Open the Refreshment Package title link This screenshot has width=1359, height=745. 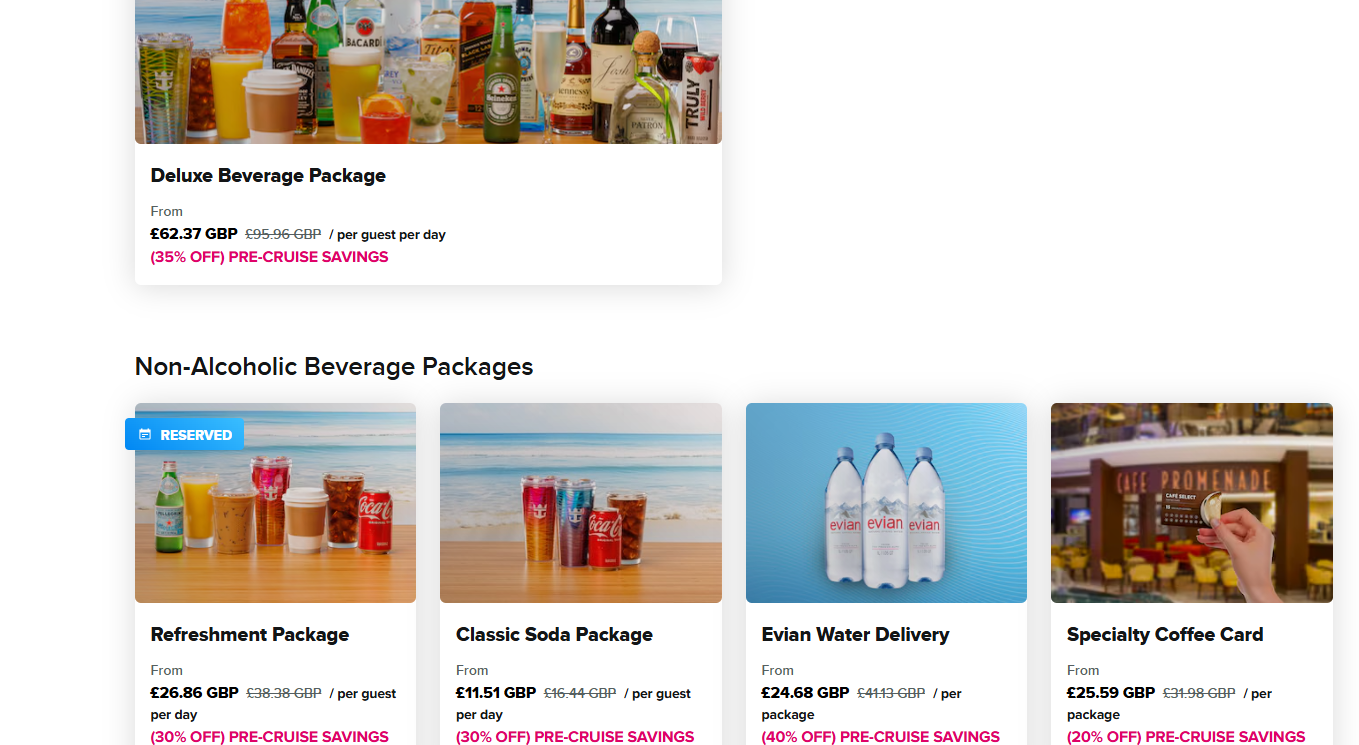pos(250,635)
